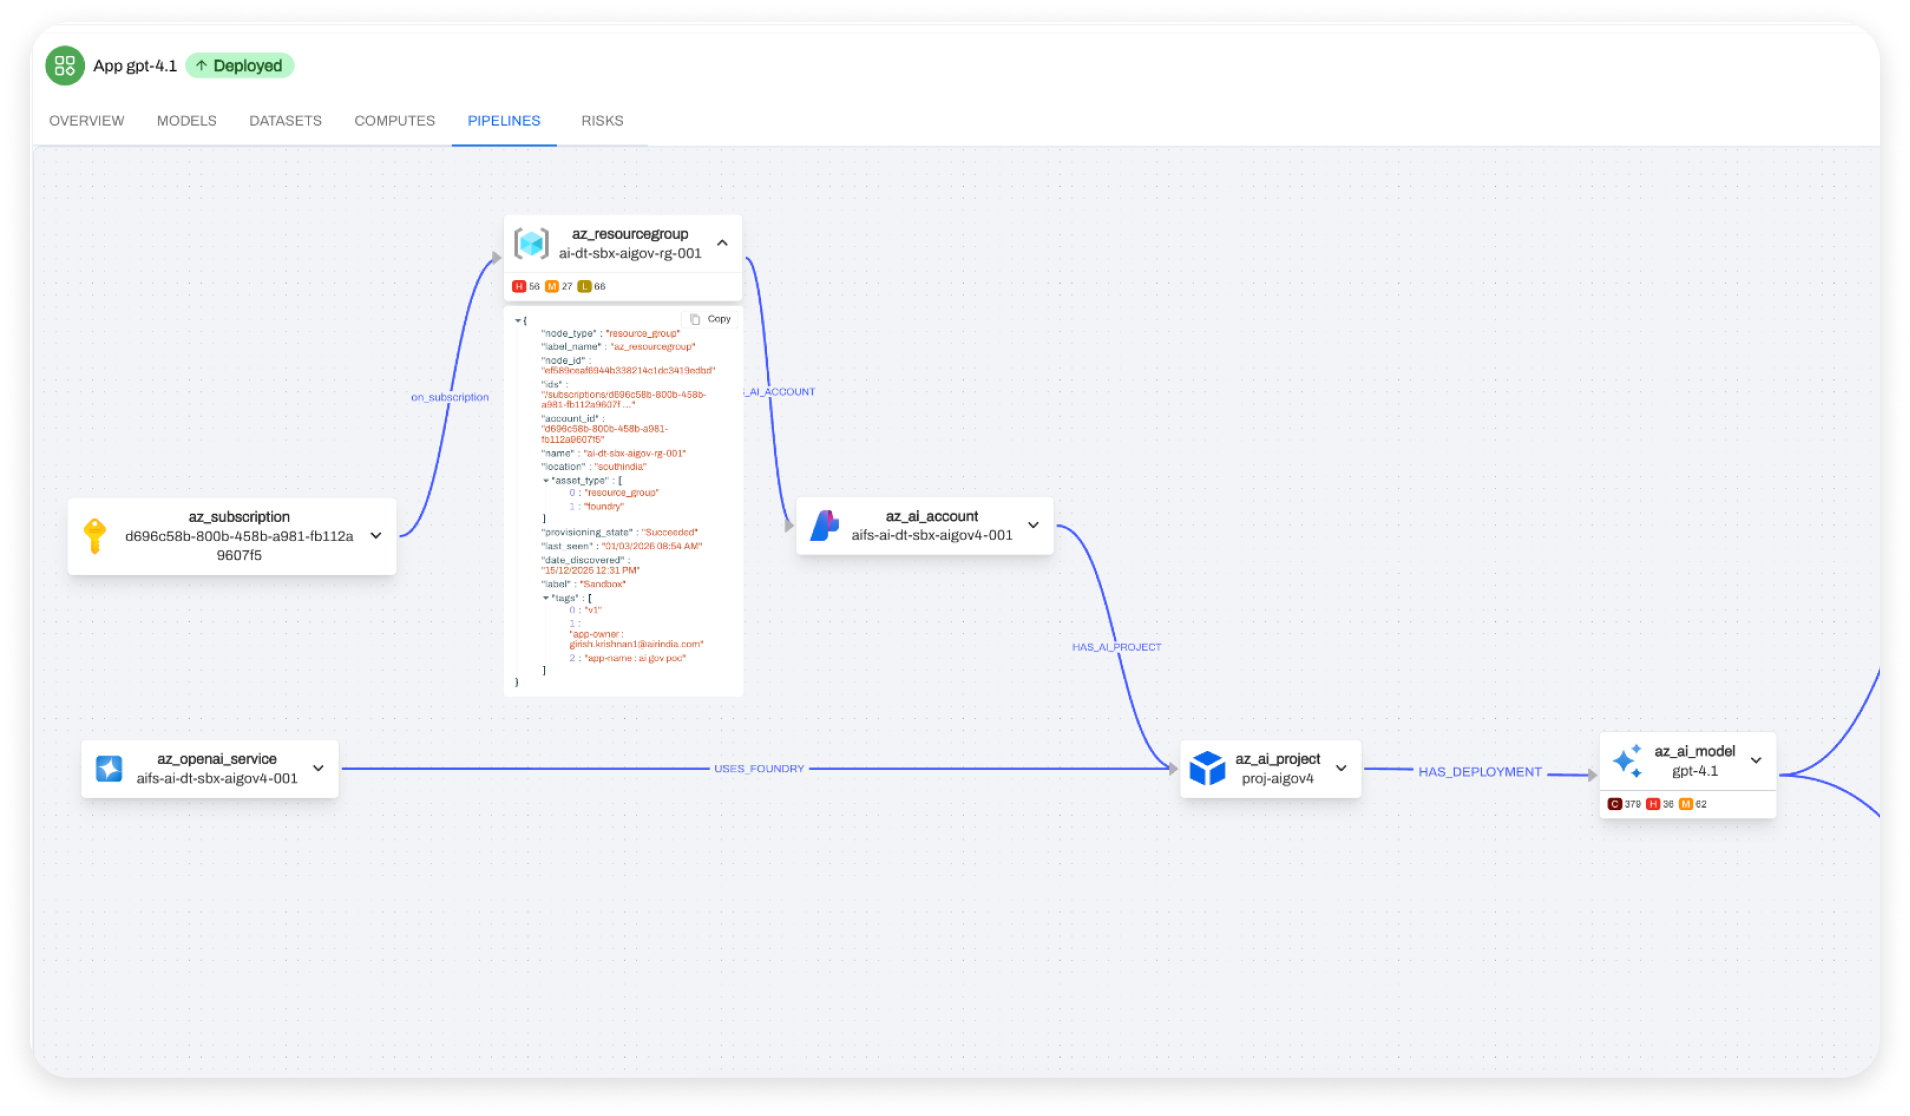The image size is (1910, 1116).
Task: Click the green App gpt-4.1 icon
Action: 65,66
